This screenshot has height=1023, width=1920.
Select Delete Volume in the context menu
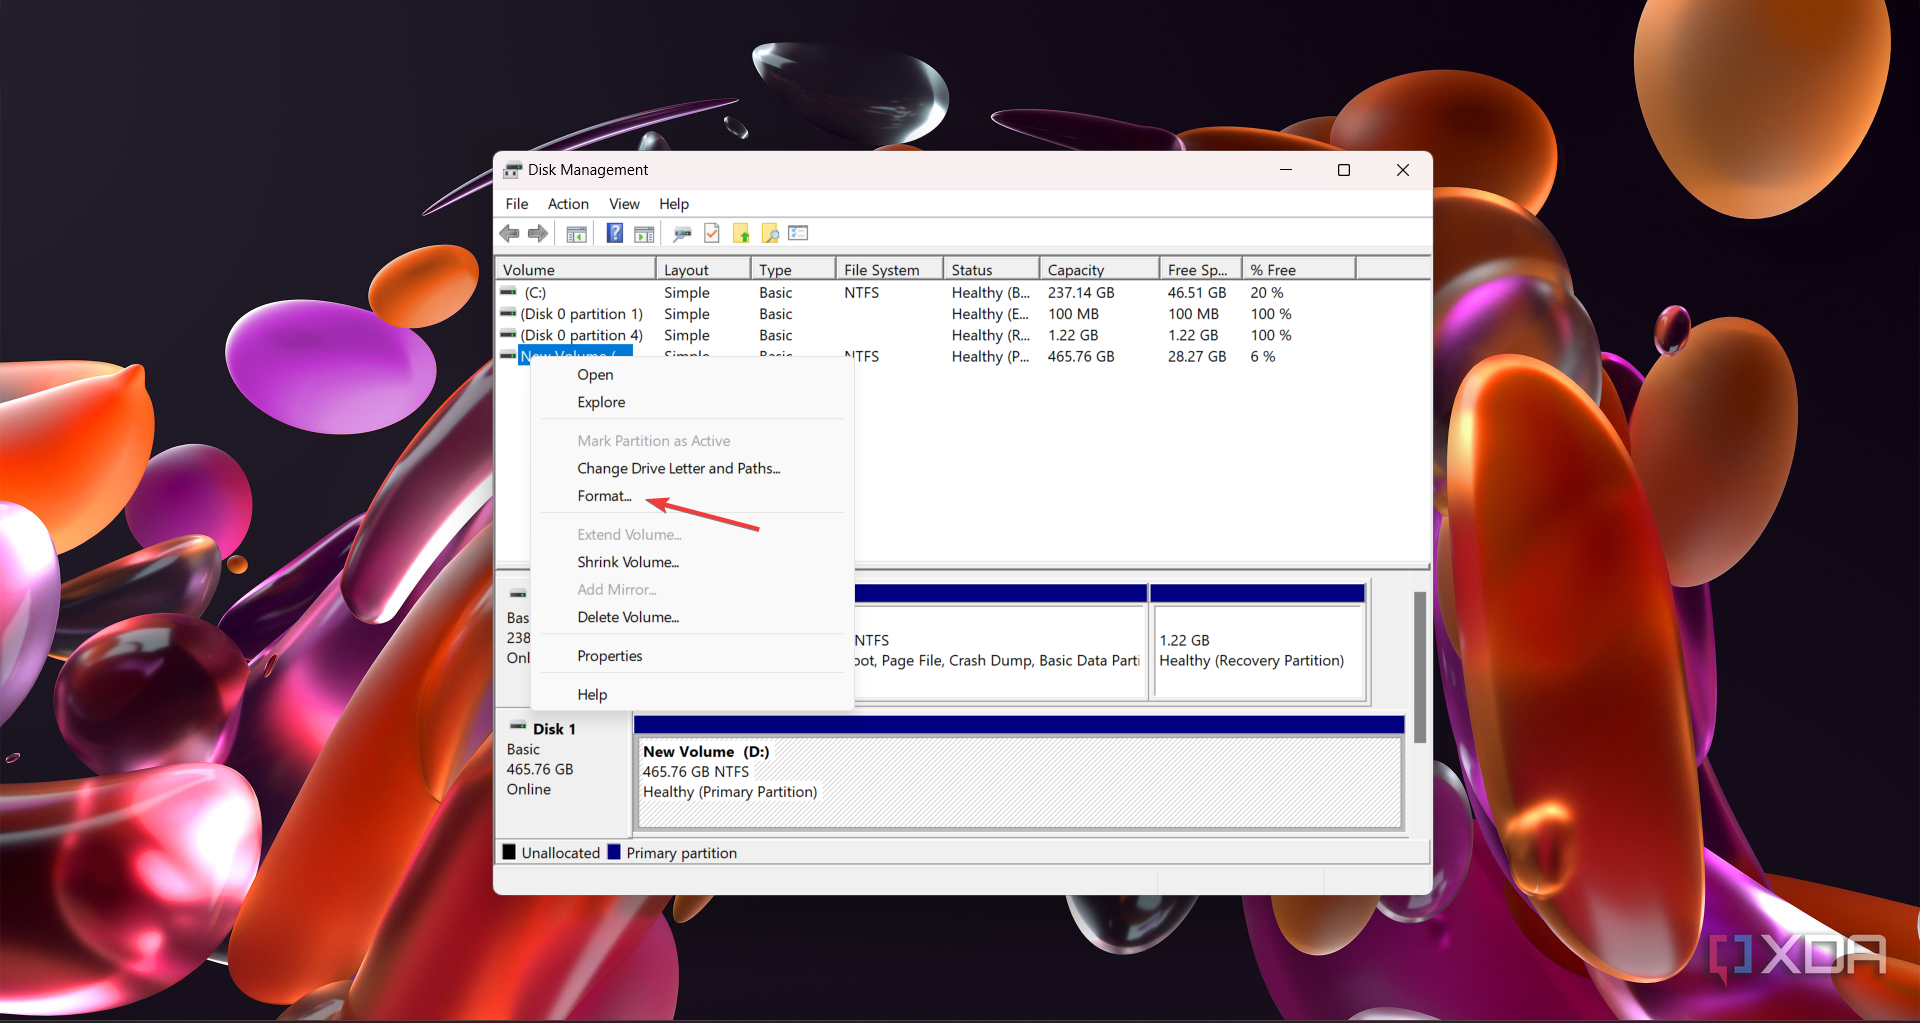(692, 617)
